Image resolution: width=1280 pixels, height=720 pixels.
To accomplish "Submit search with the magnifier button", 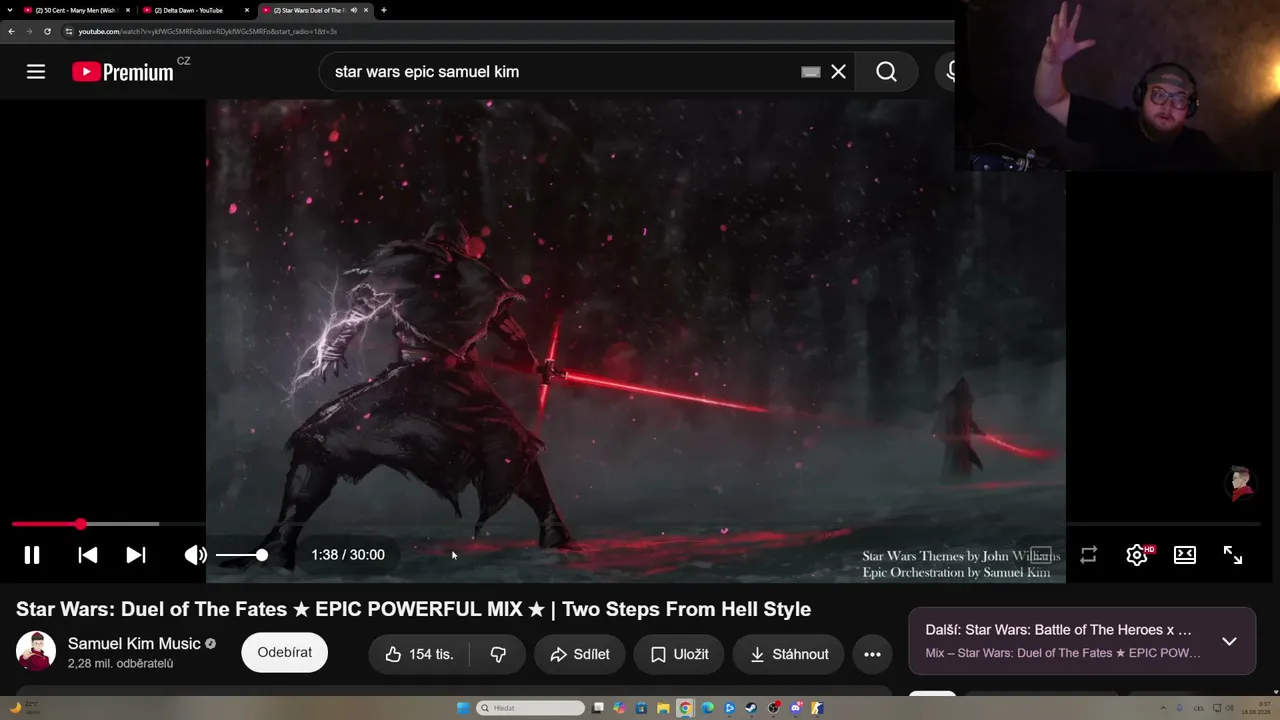I will (886, 71).
